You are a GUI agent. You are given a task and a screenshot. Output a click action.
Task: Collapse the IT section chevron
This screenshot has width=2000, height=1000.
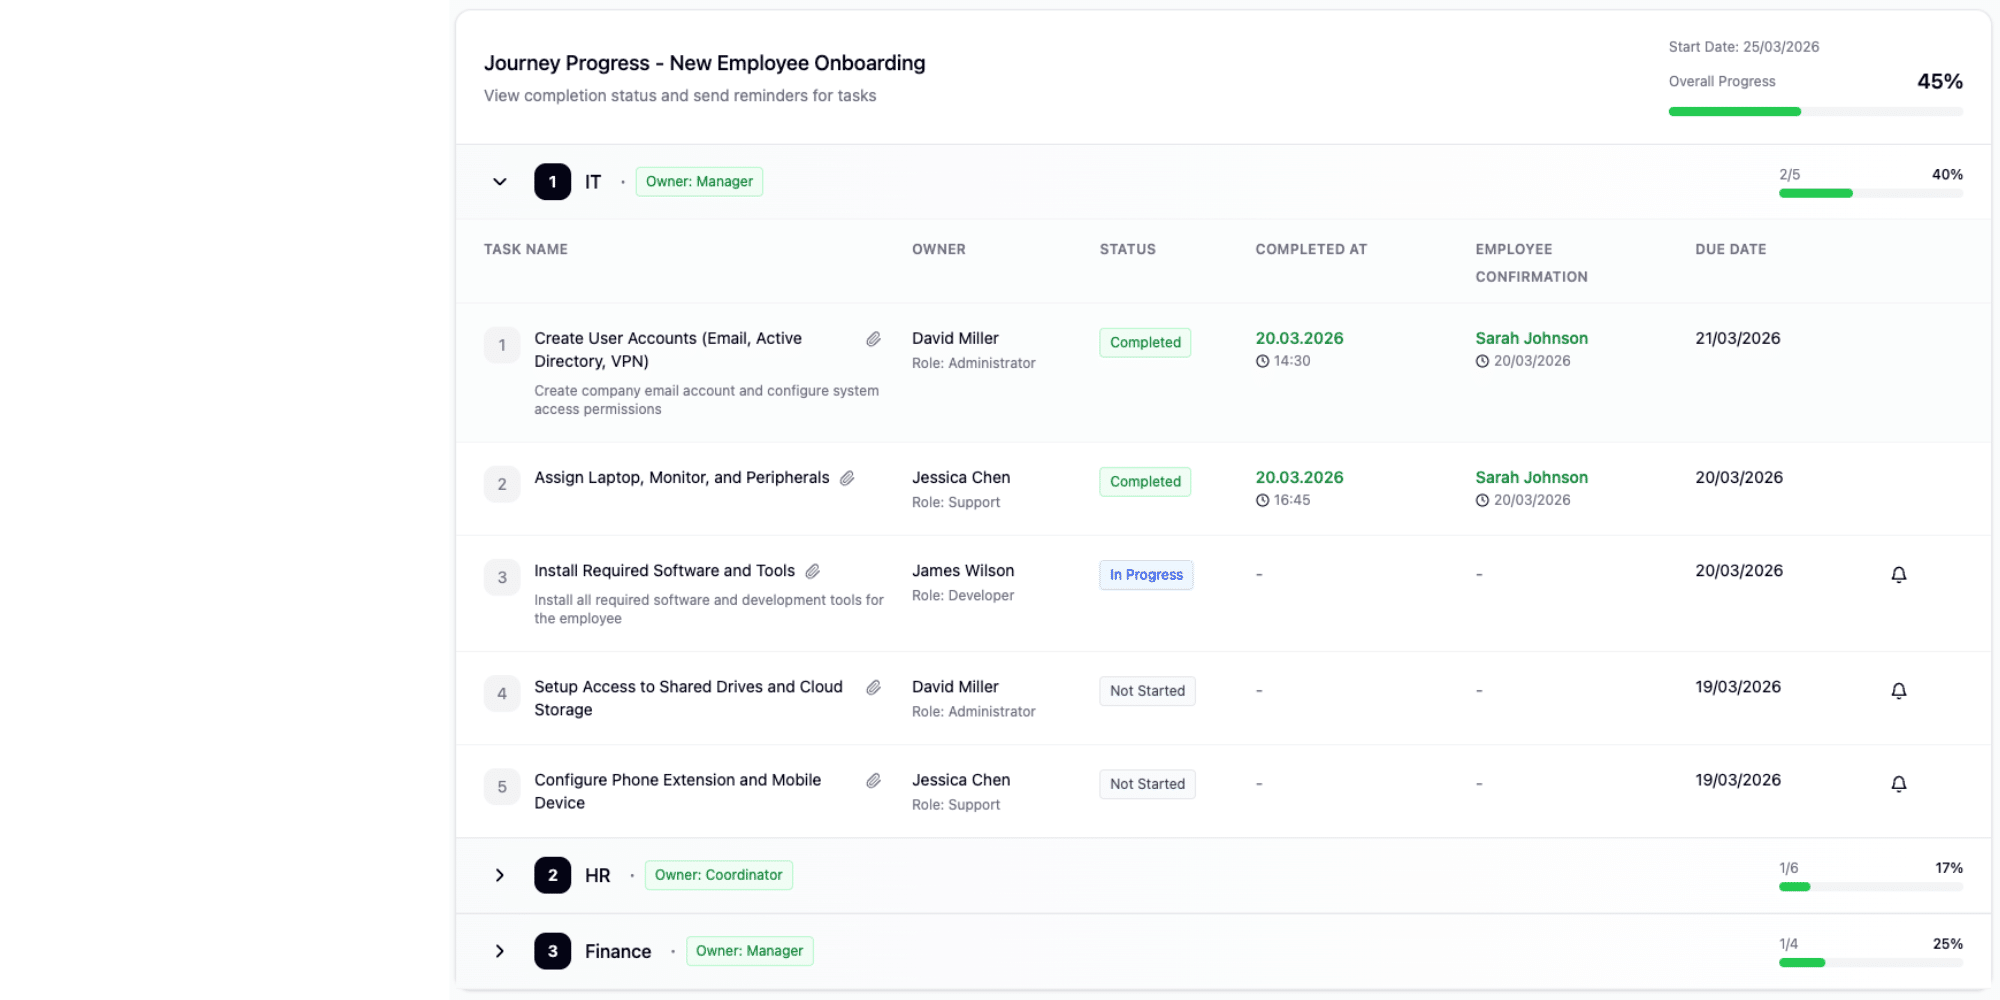click(500, 182)
